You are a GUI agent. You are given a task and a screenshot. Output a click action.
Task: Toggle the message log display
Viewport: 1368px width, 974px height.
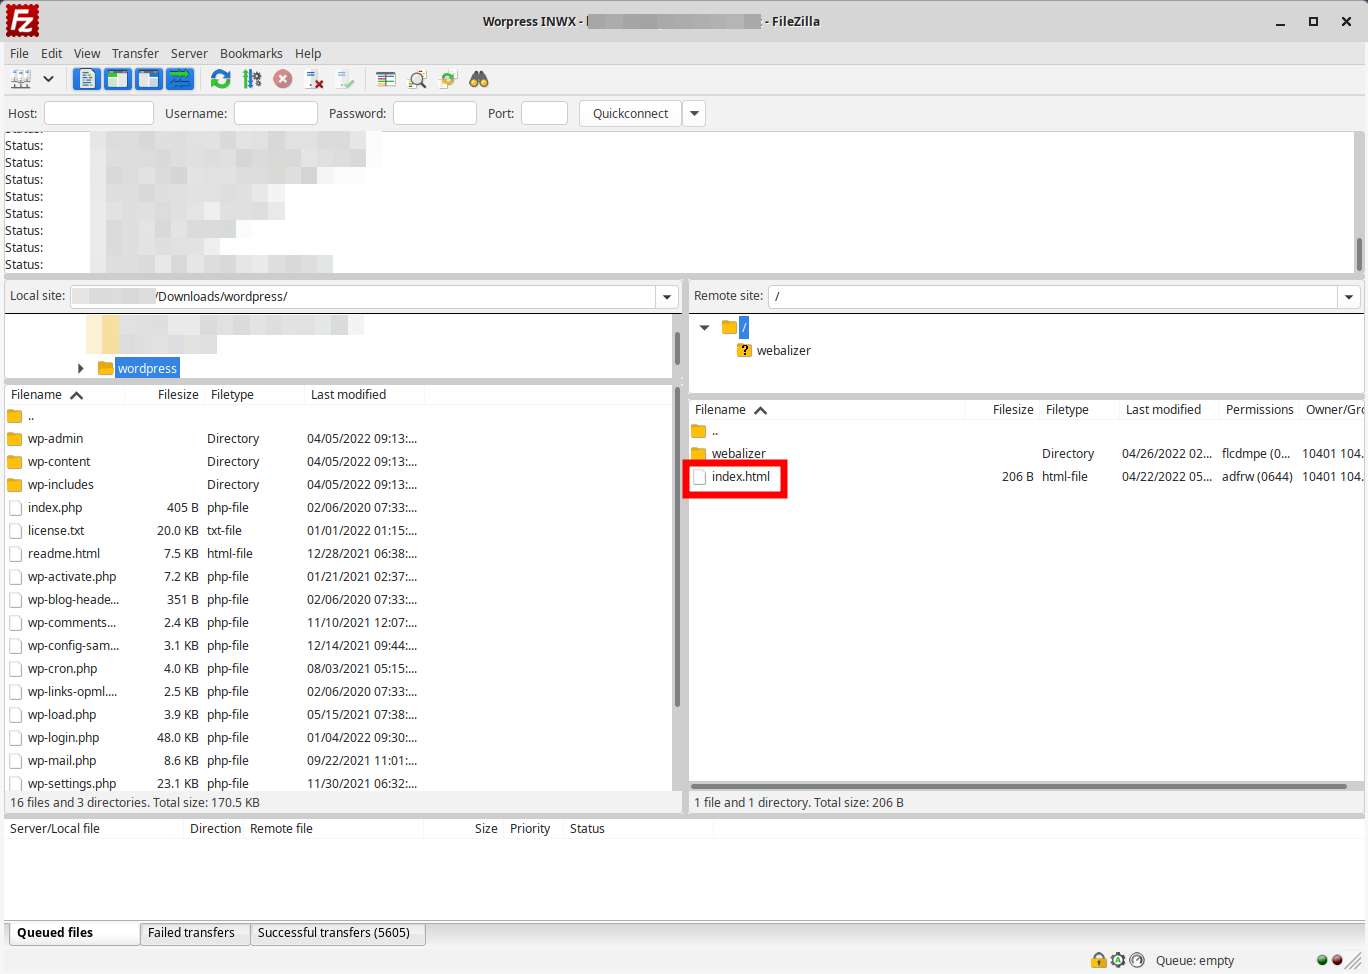pos(87,79)
